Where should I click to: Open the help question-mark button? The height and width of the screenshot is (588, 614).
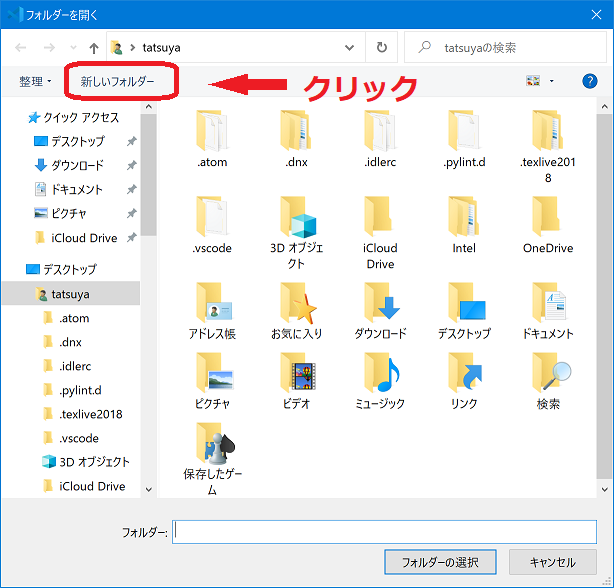[x=589, y=81]
